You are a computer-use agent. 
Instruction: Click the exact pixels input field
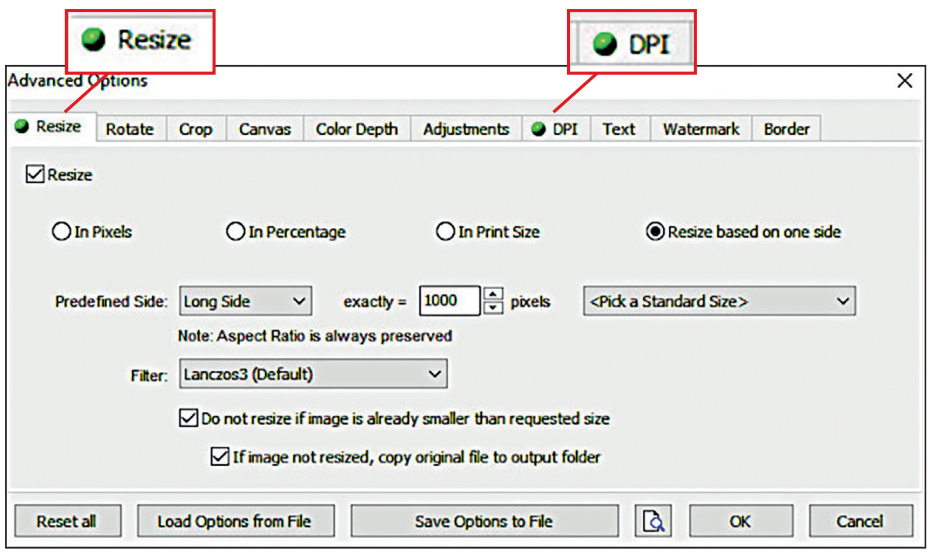[x=449, y=301]
